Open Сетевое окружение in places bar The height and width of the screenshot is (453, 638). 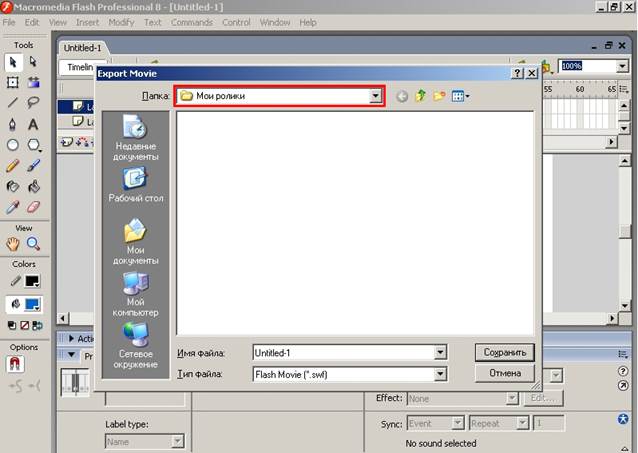coord(135,346)
